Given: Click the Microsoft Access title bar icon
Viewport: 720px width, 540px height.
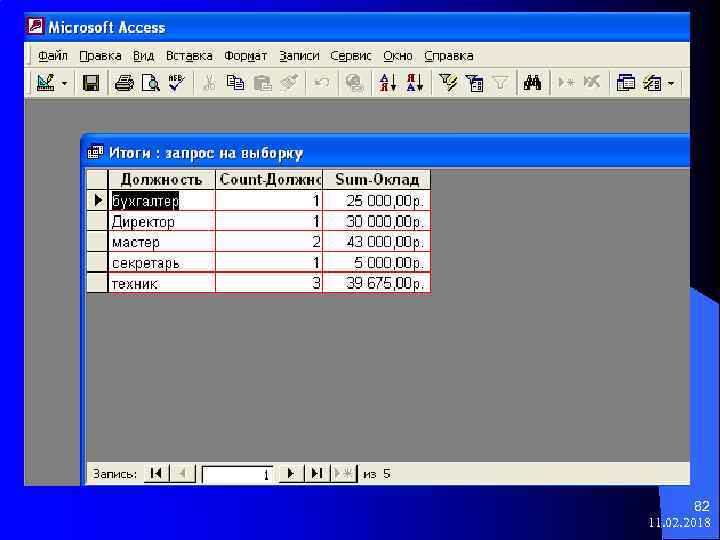Looking at the screenshot, I should (36, 27).
